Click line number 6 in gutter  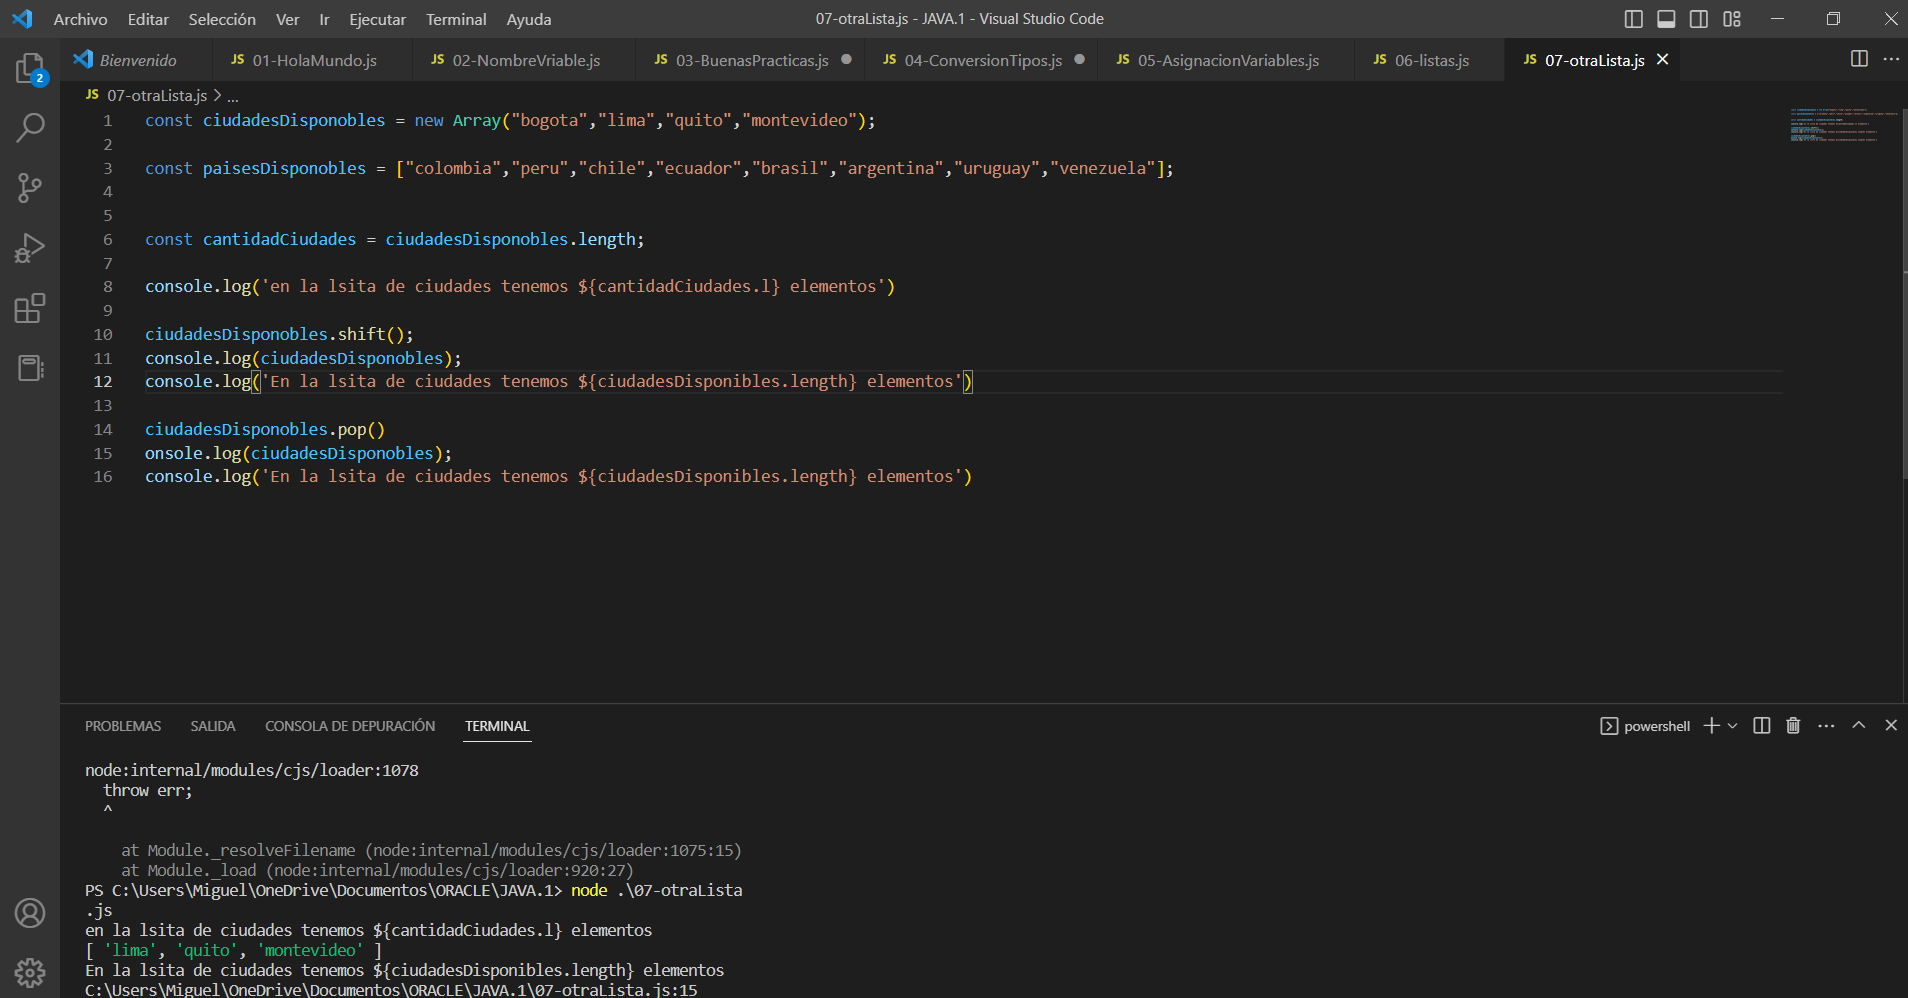point(108,239)
